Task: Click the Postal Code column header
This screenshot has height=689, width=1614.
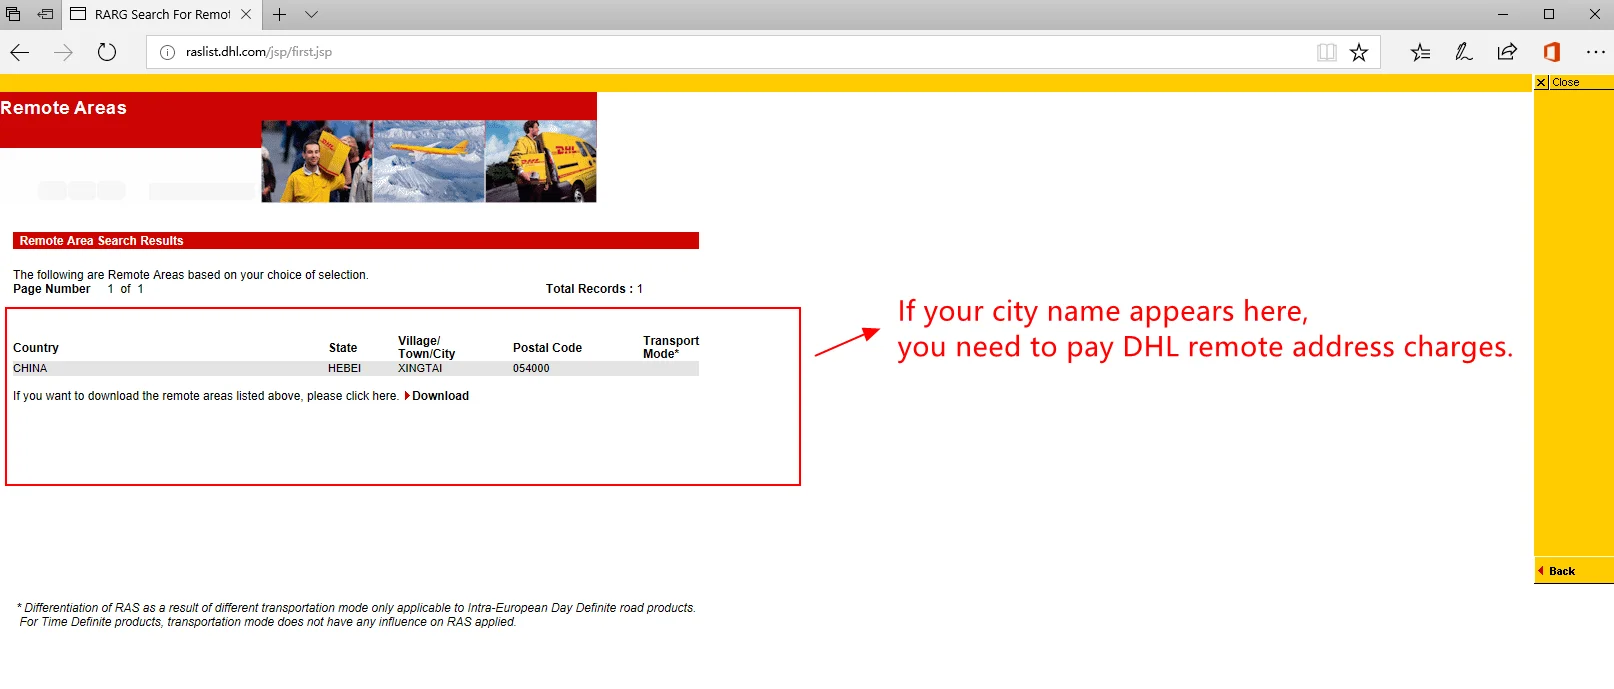Action: click(x=547, y=348)
